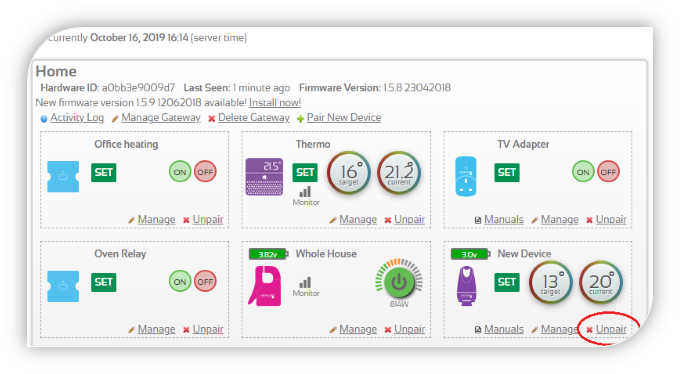Switch Oven Relay ON
Screen dimensions: 680x374
tap(180, 282)
